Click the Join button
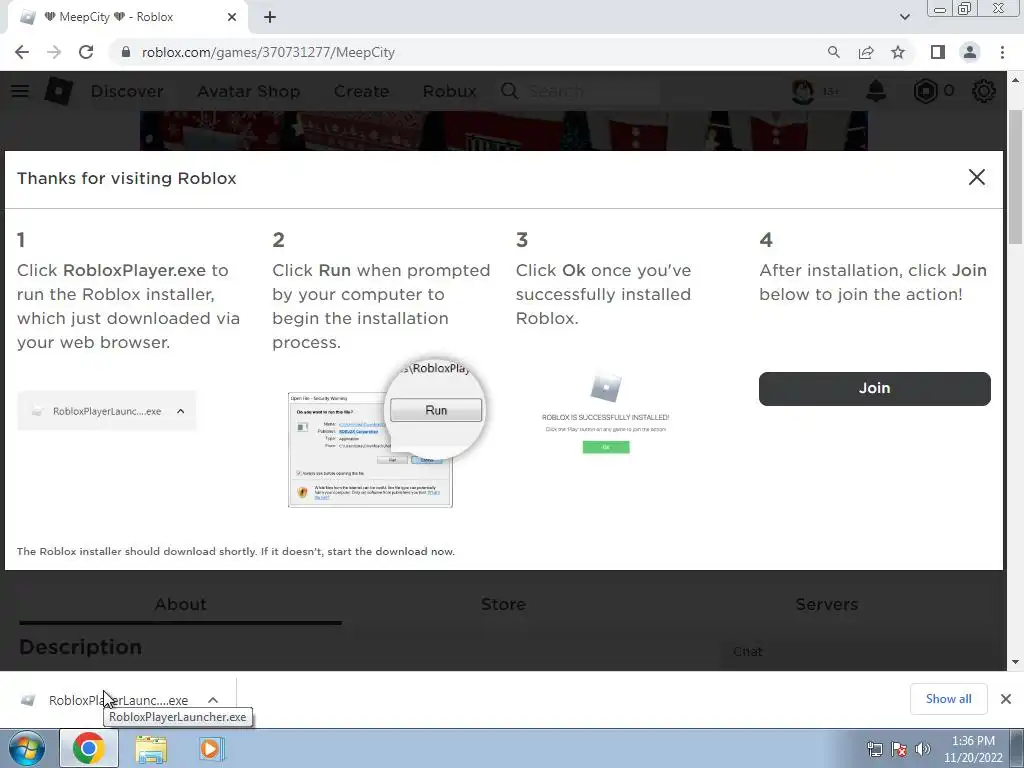Image resolution: width=1024 pixels, height=768 pixels. point(874,389)
